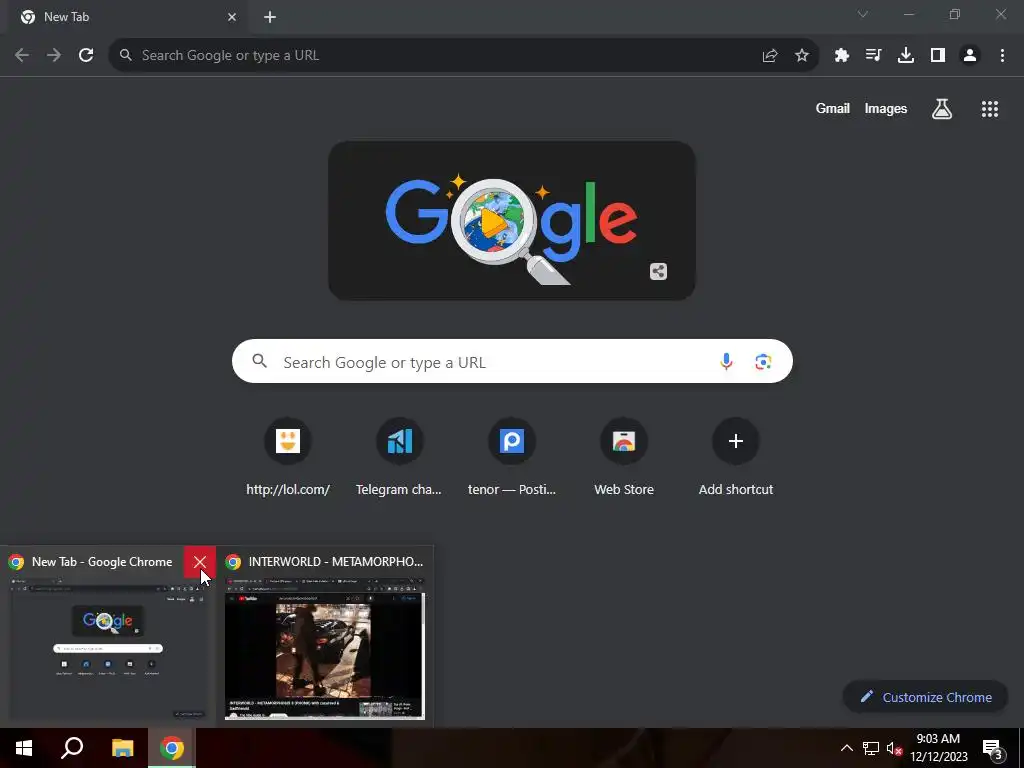Close New Tab window preview
This screenshot has height=768, width=1024.
200,562
